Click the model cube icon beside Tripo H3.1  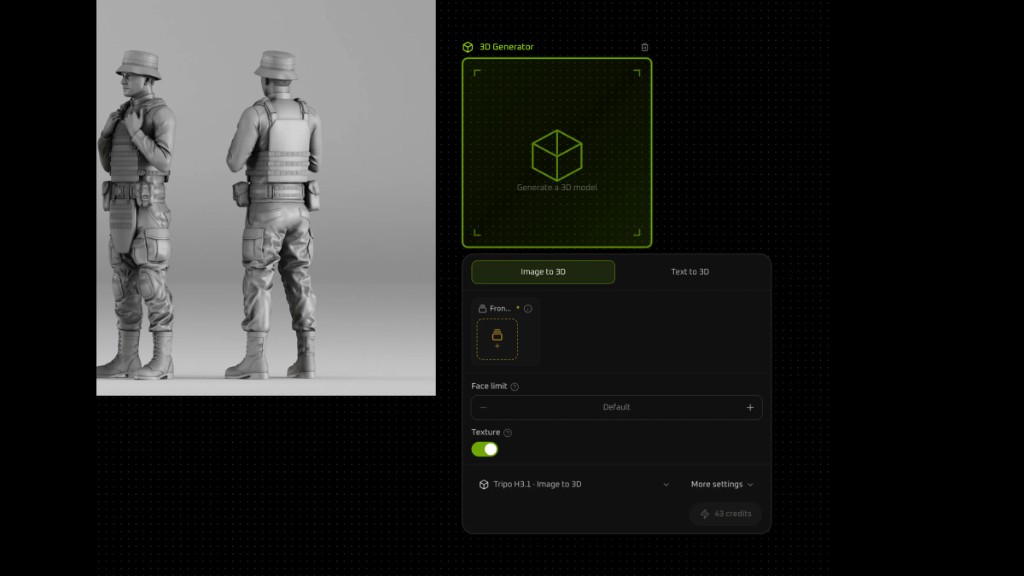point(484,485)
